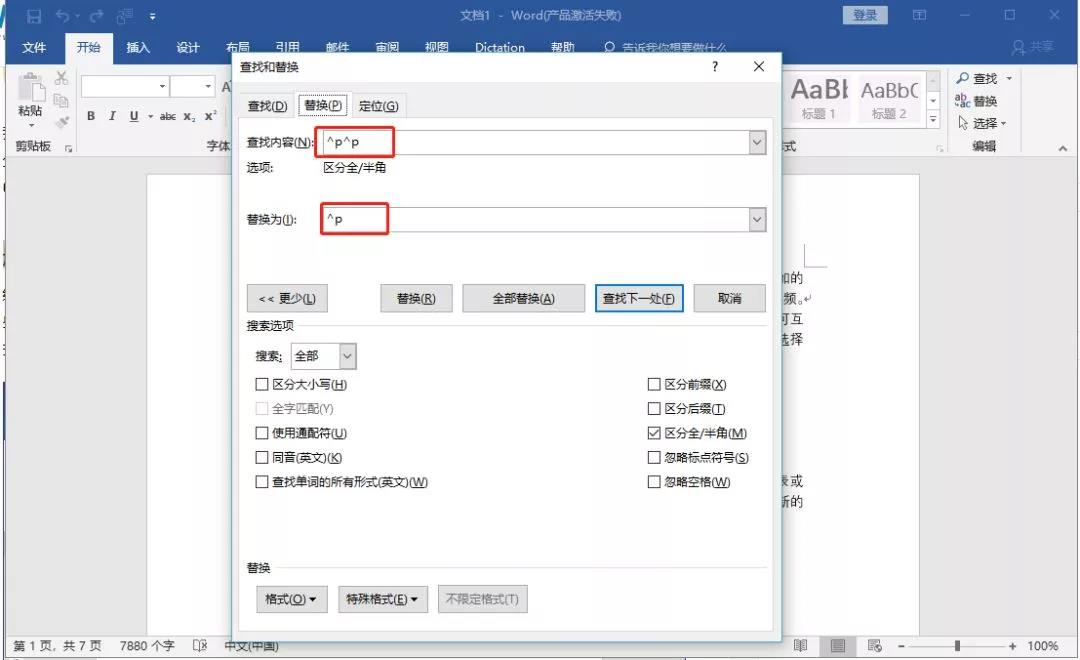Open the 特殊格式 dropdown button
This screenshot has width=1080, height=660.
point(382,600)
